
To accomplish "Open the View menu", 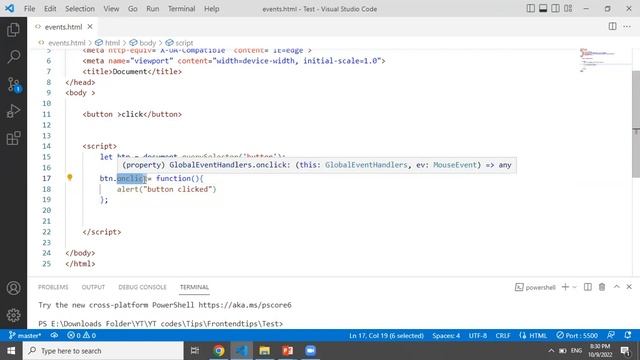I will click(x=111, y=9).
